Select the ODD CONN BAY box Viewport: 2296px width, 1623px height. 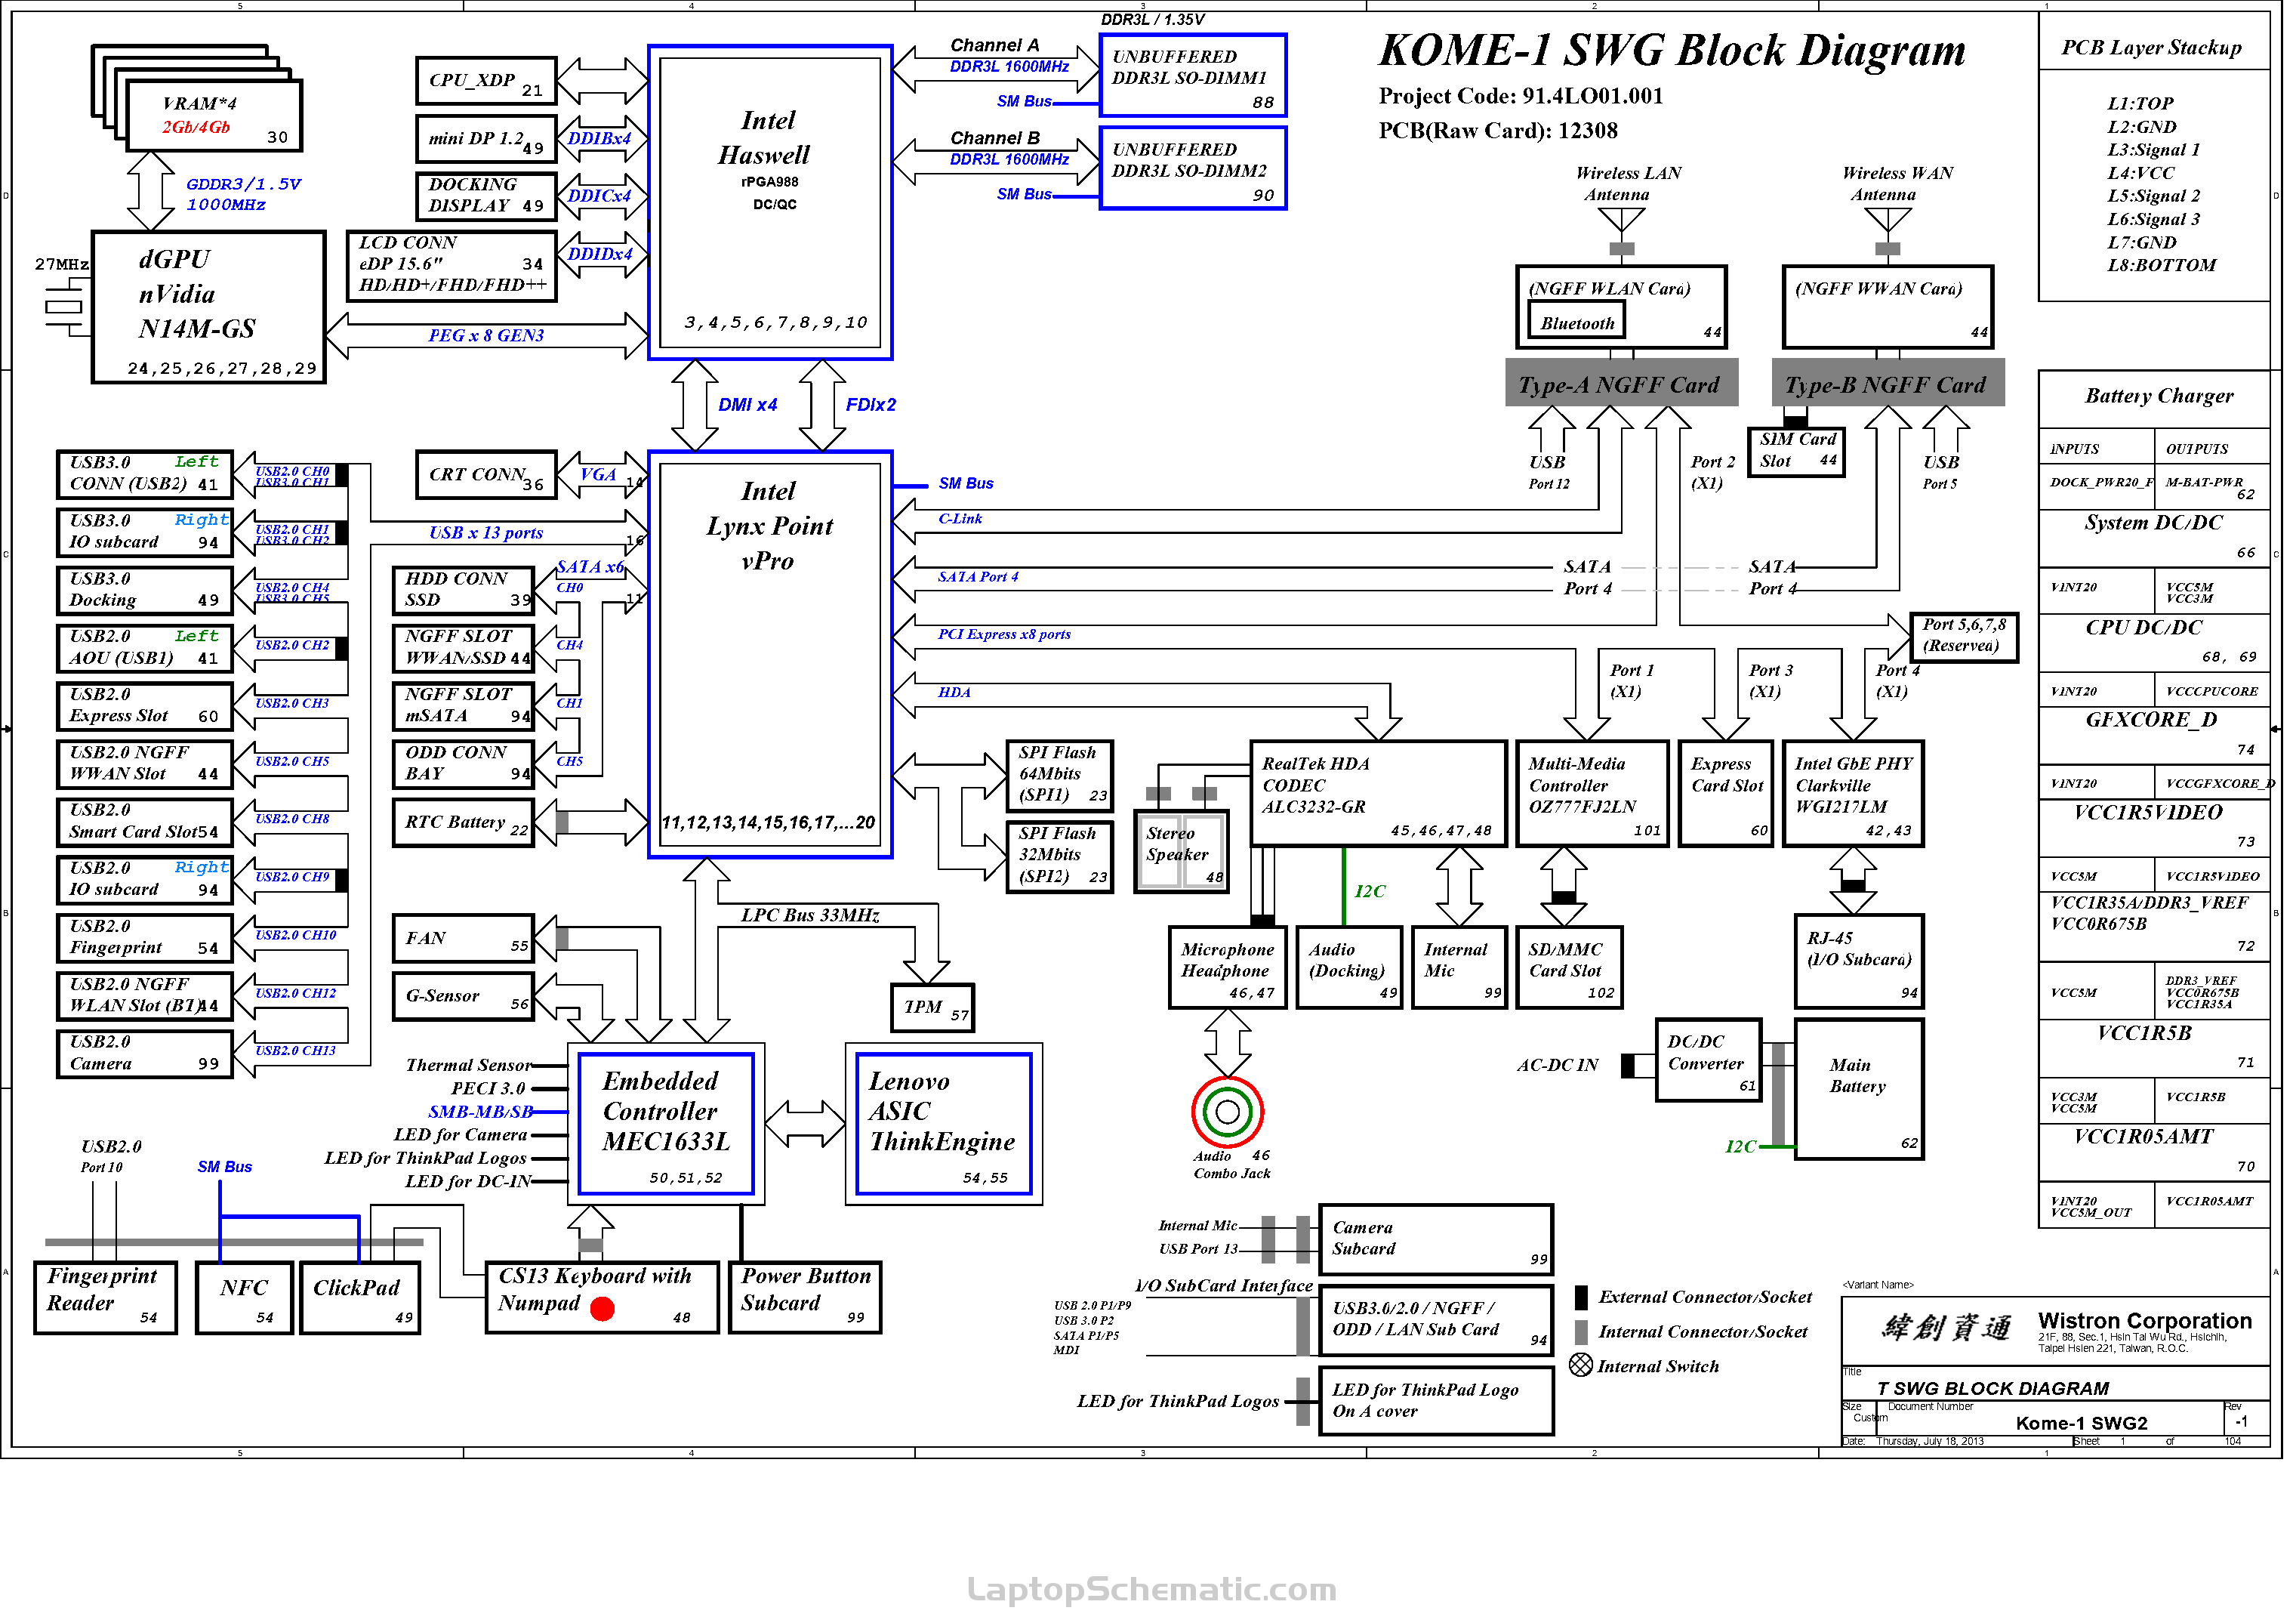coord(463,764)
